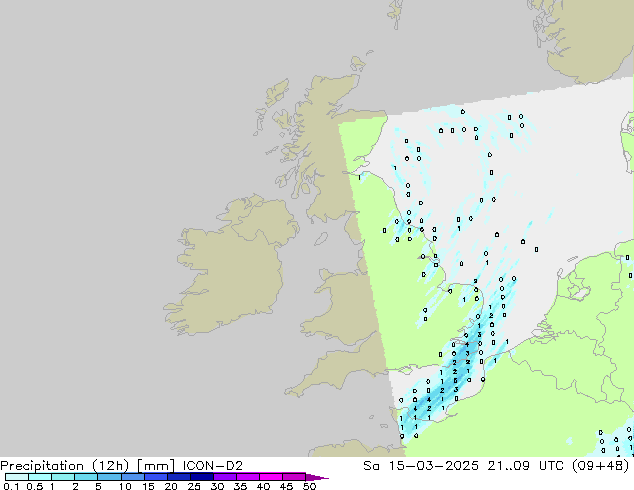This screenshot has height=490, width=634.
Task: Pick the 1–2 mm legend color box
Action: click(63, 477)
